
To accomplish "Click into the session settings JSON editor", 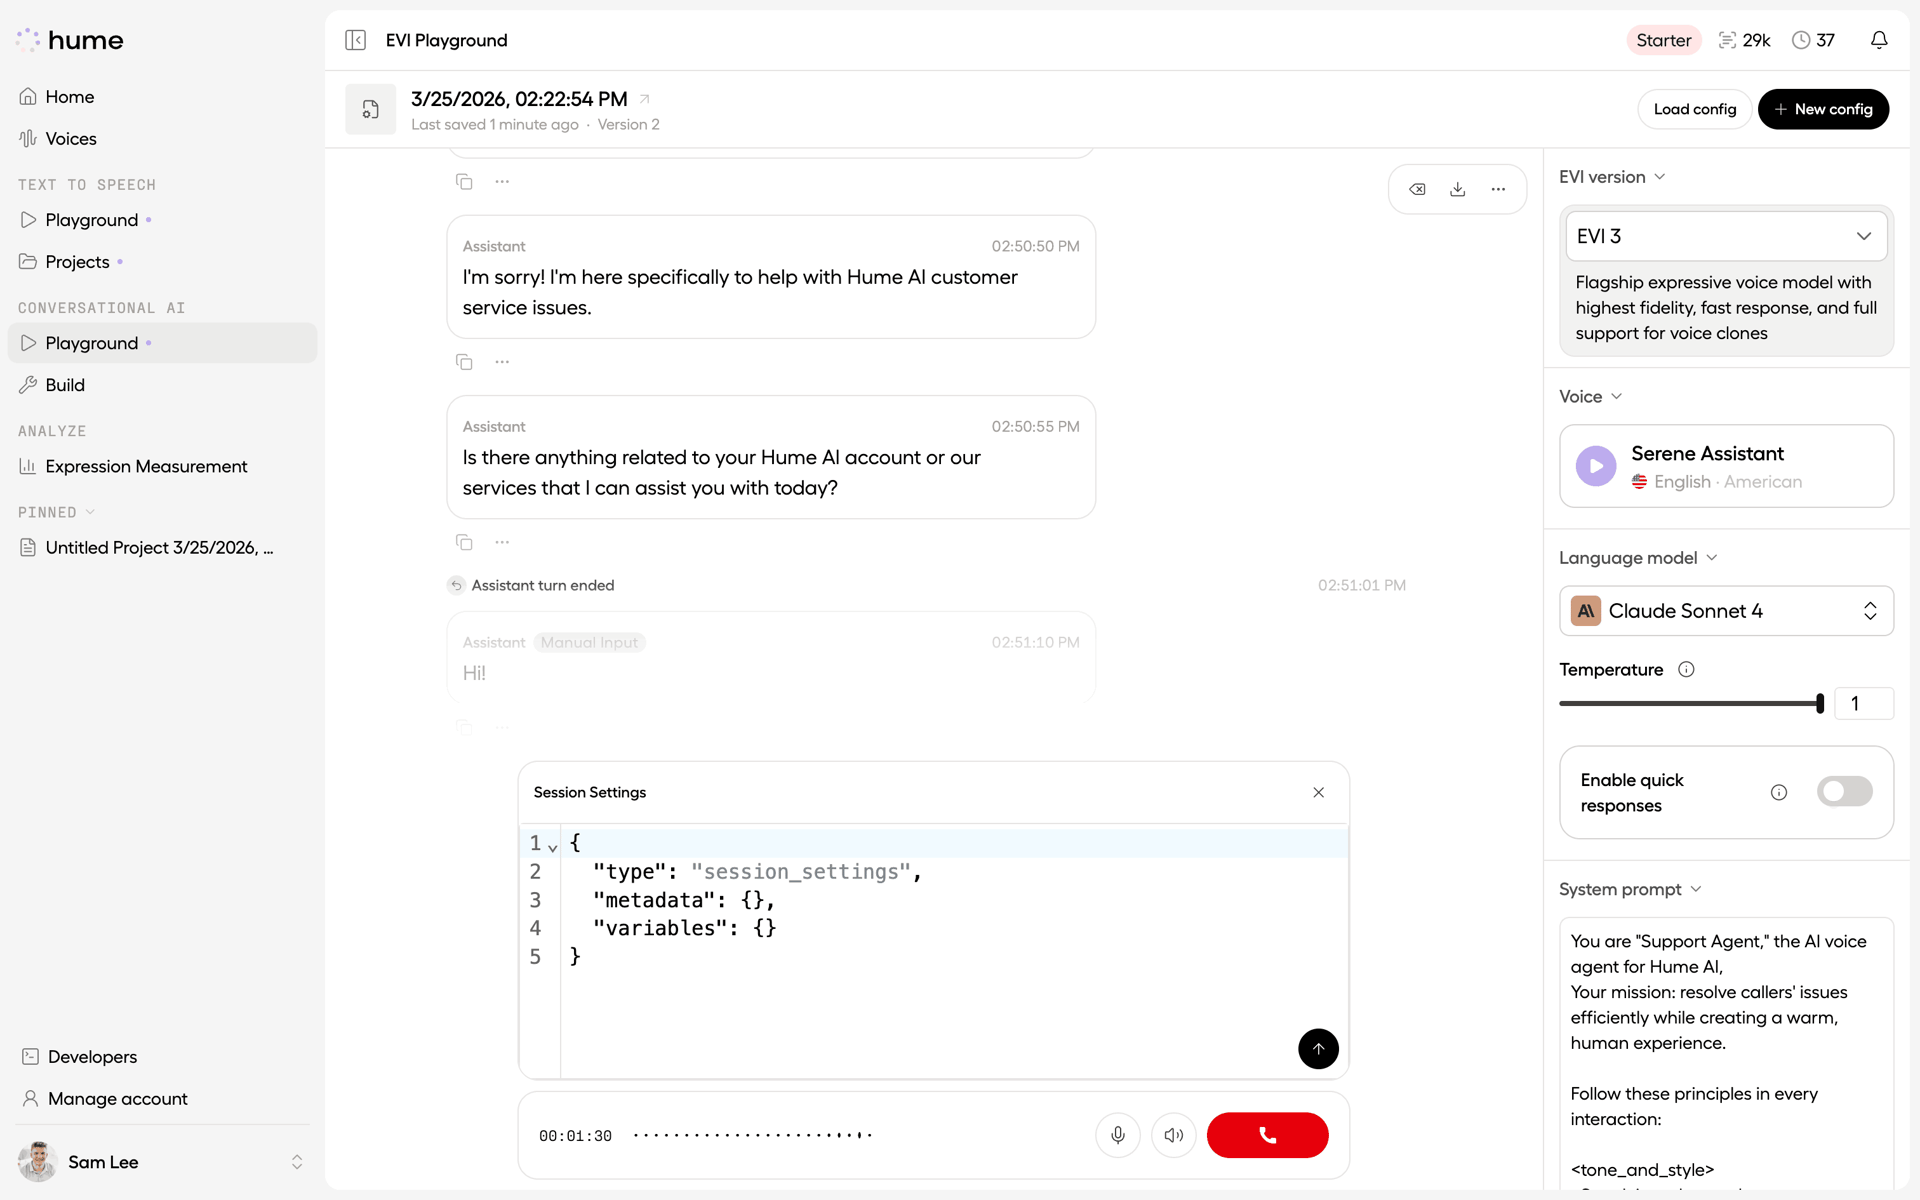I will pos(953,952).
